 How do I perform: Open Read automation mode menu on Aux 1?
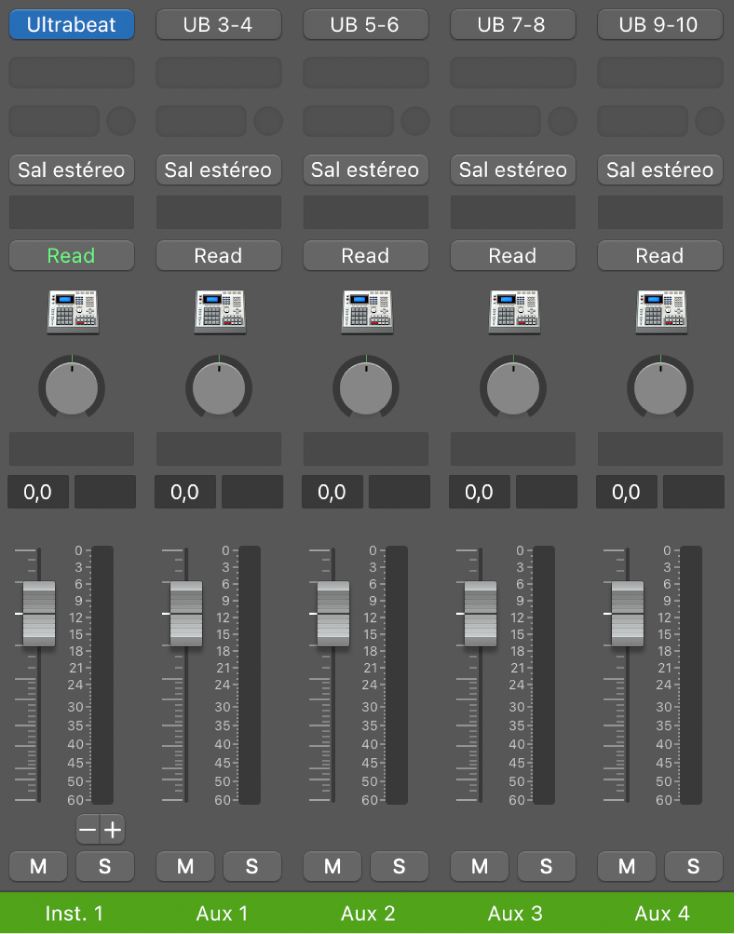[x=219, y=256]
